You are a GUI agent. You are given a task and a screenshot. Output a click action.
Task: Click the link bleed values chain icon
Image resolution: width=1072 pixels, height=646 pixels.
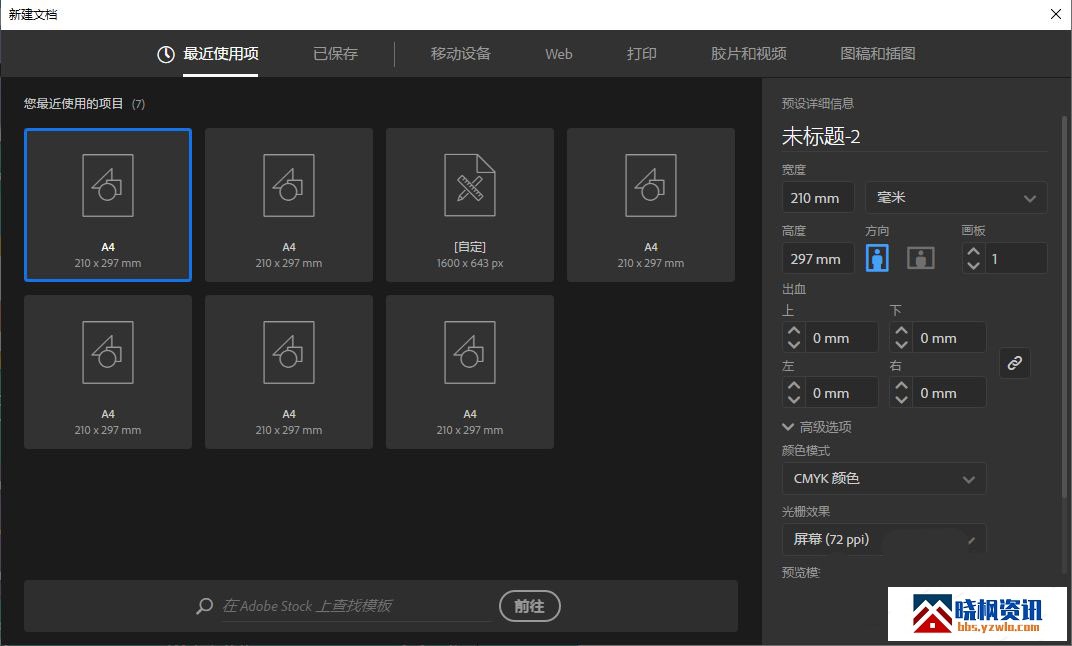click(x=1014, y=364)
